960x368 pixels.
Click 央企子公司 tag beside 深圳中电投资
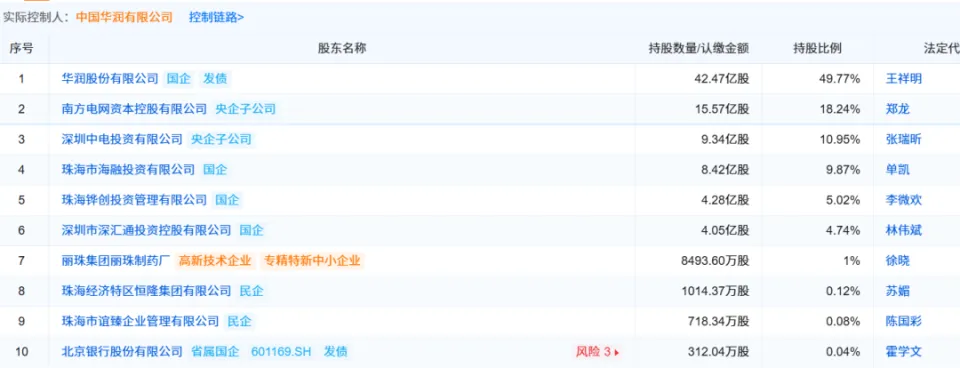tap(221, 139)
